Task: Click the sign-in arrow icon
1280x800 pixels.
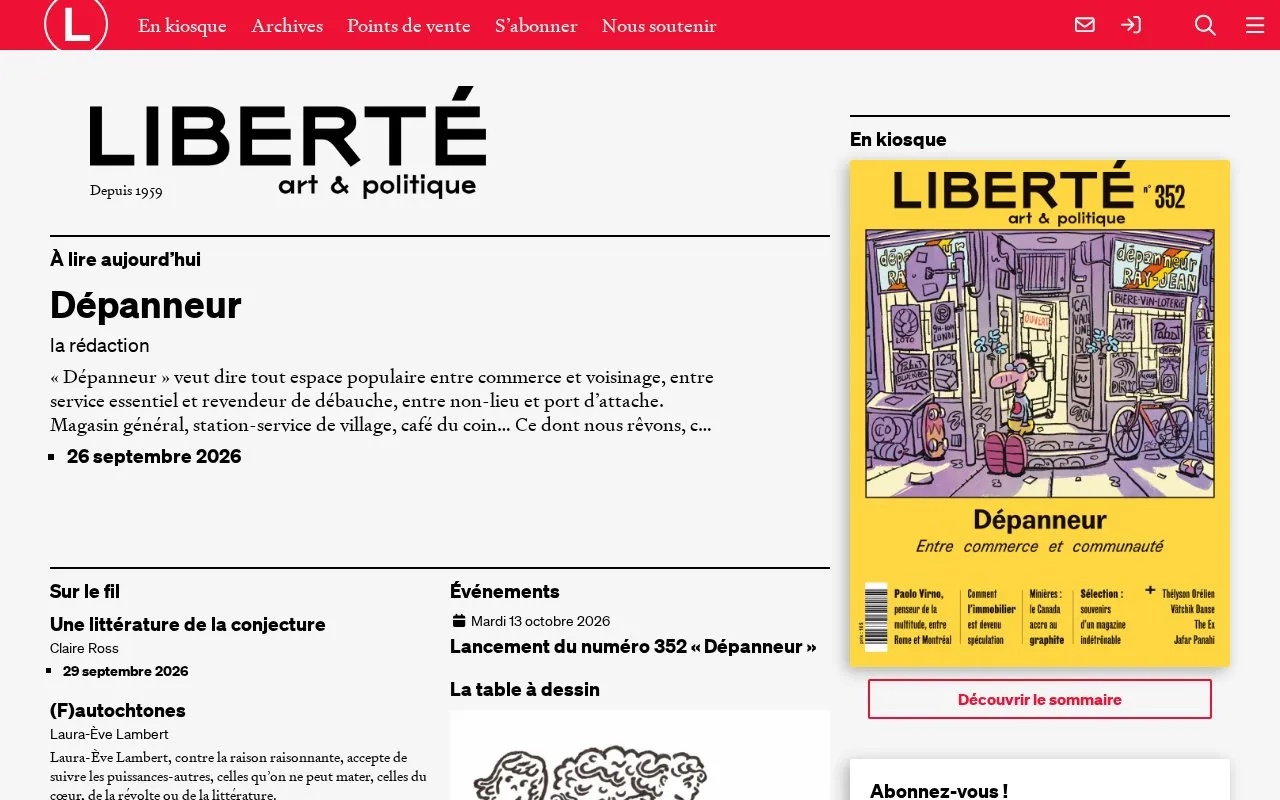Action: (x=1131, y=25)
